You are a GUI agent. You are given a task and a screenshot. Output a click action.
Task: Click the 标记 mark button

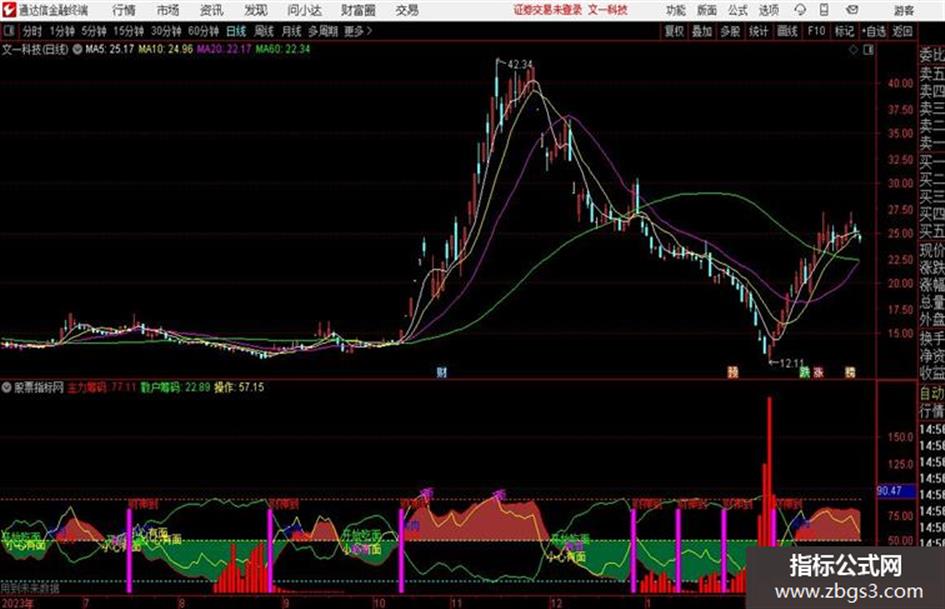point(844,31)
